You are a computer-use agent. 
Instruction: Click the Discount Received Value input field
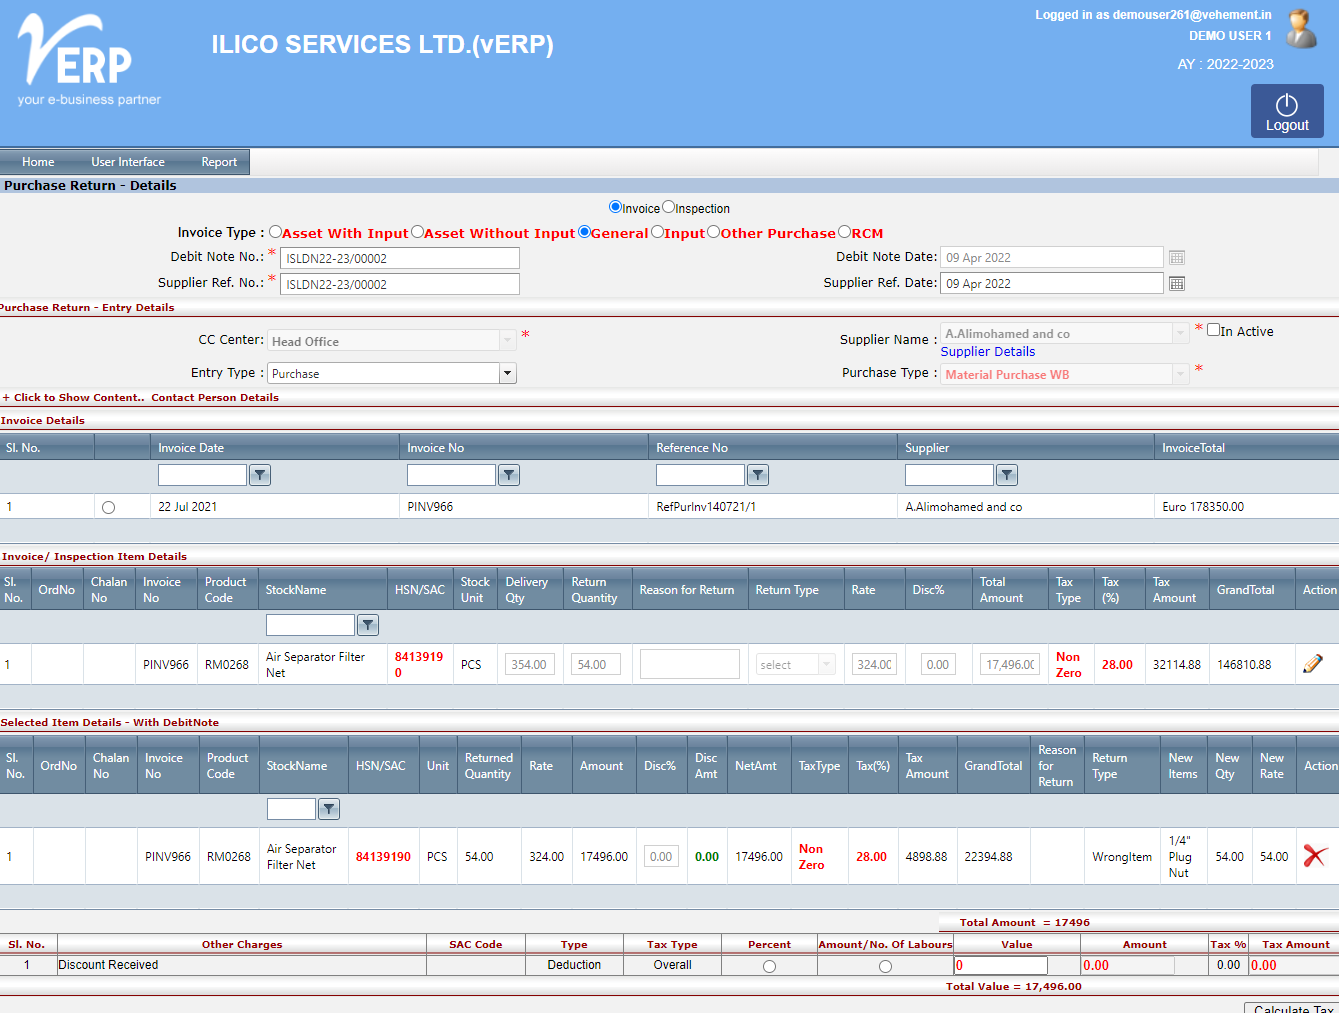click(1001, 965)
